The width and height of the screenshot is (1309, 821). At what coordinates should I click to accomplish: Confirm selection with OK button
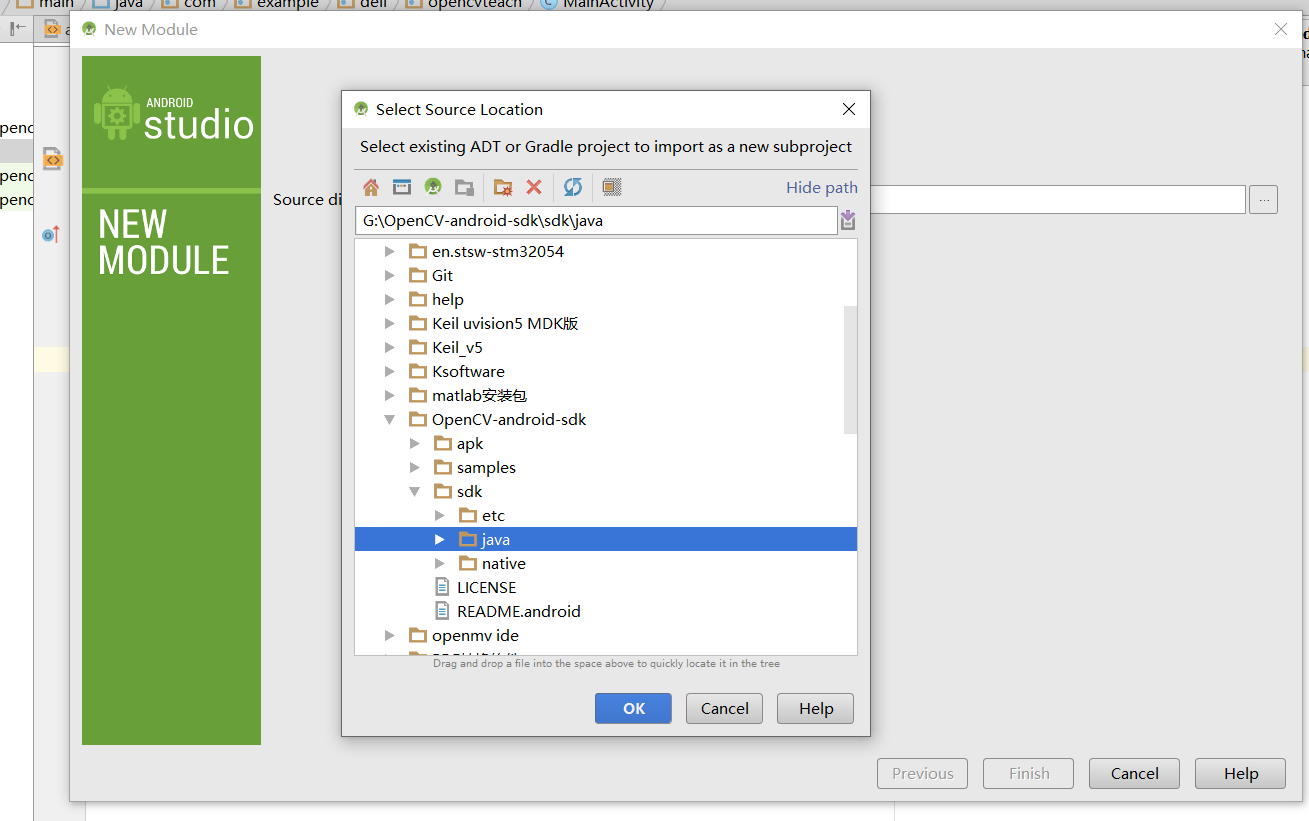click(x=634, y=708)
